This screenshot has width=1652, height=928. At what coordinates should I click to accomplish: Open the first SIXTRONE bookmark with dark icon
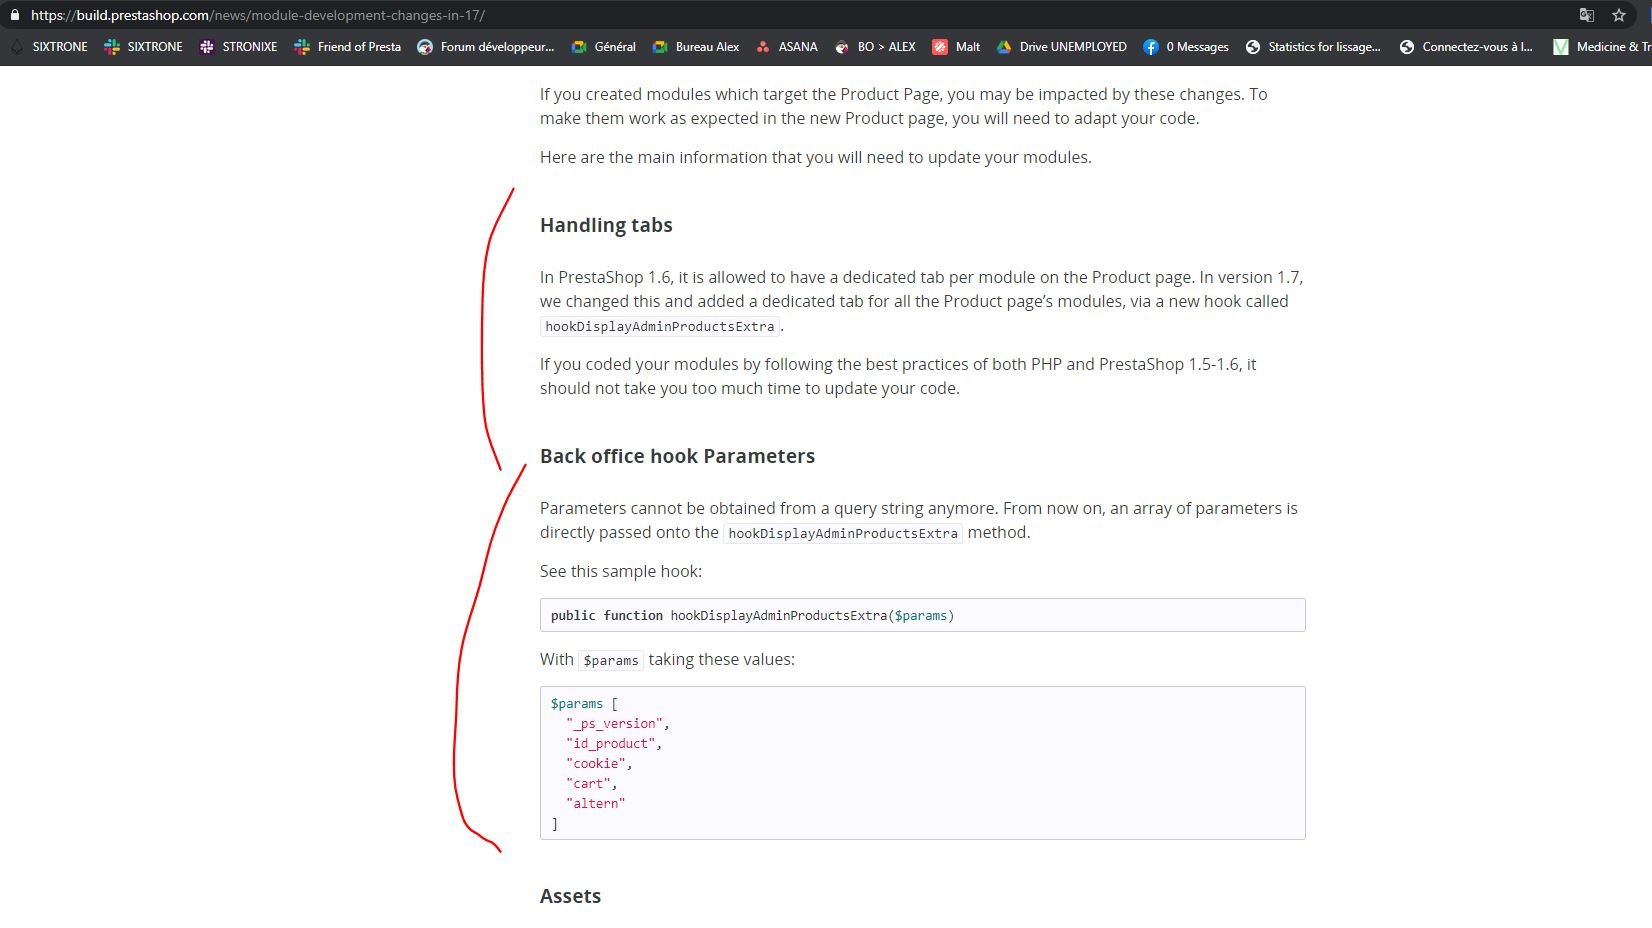click(x=49, y=47)
